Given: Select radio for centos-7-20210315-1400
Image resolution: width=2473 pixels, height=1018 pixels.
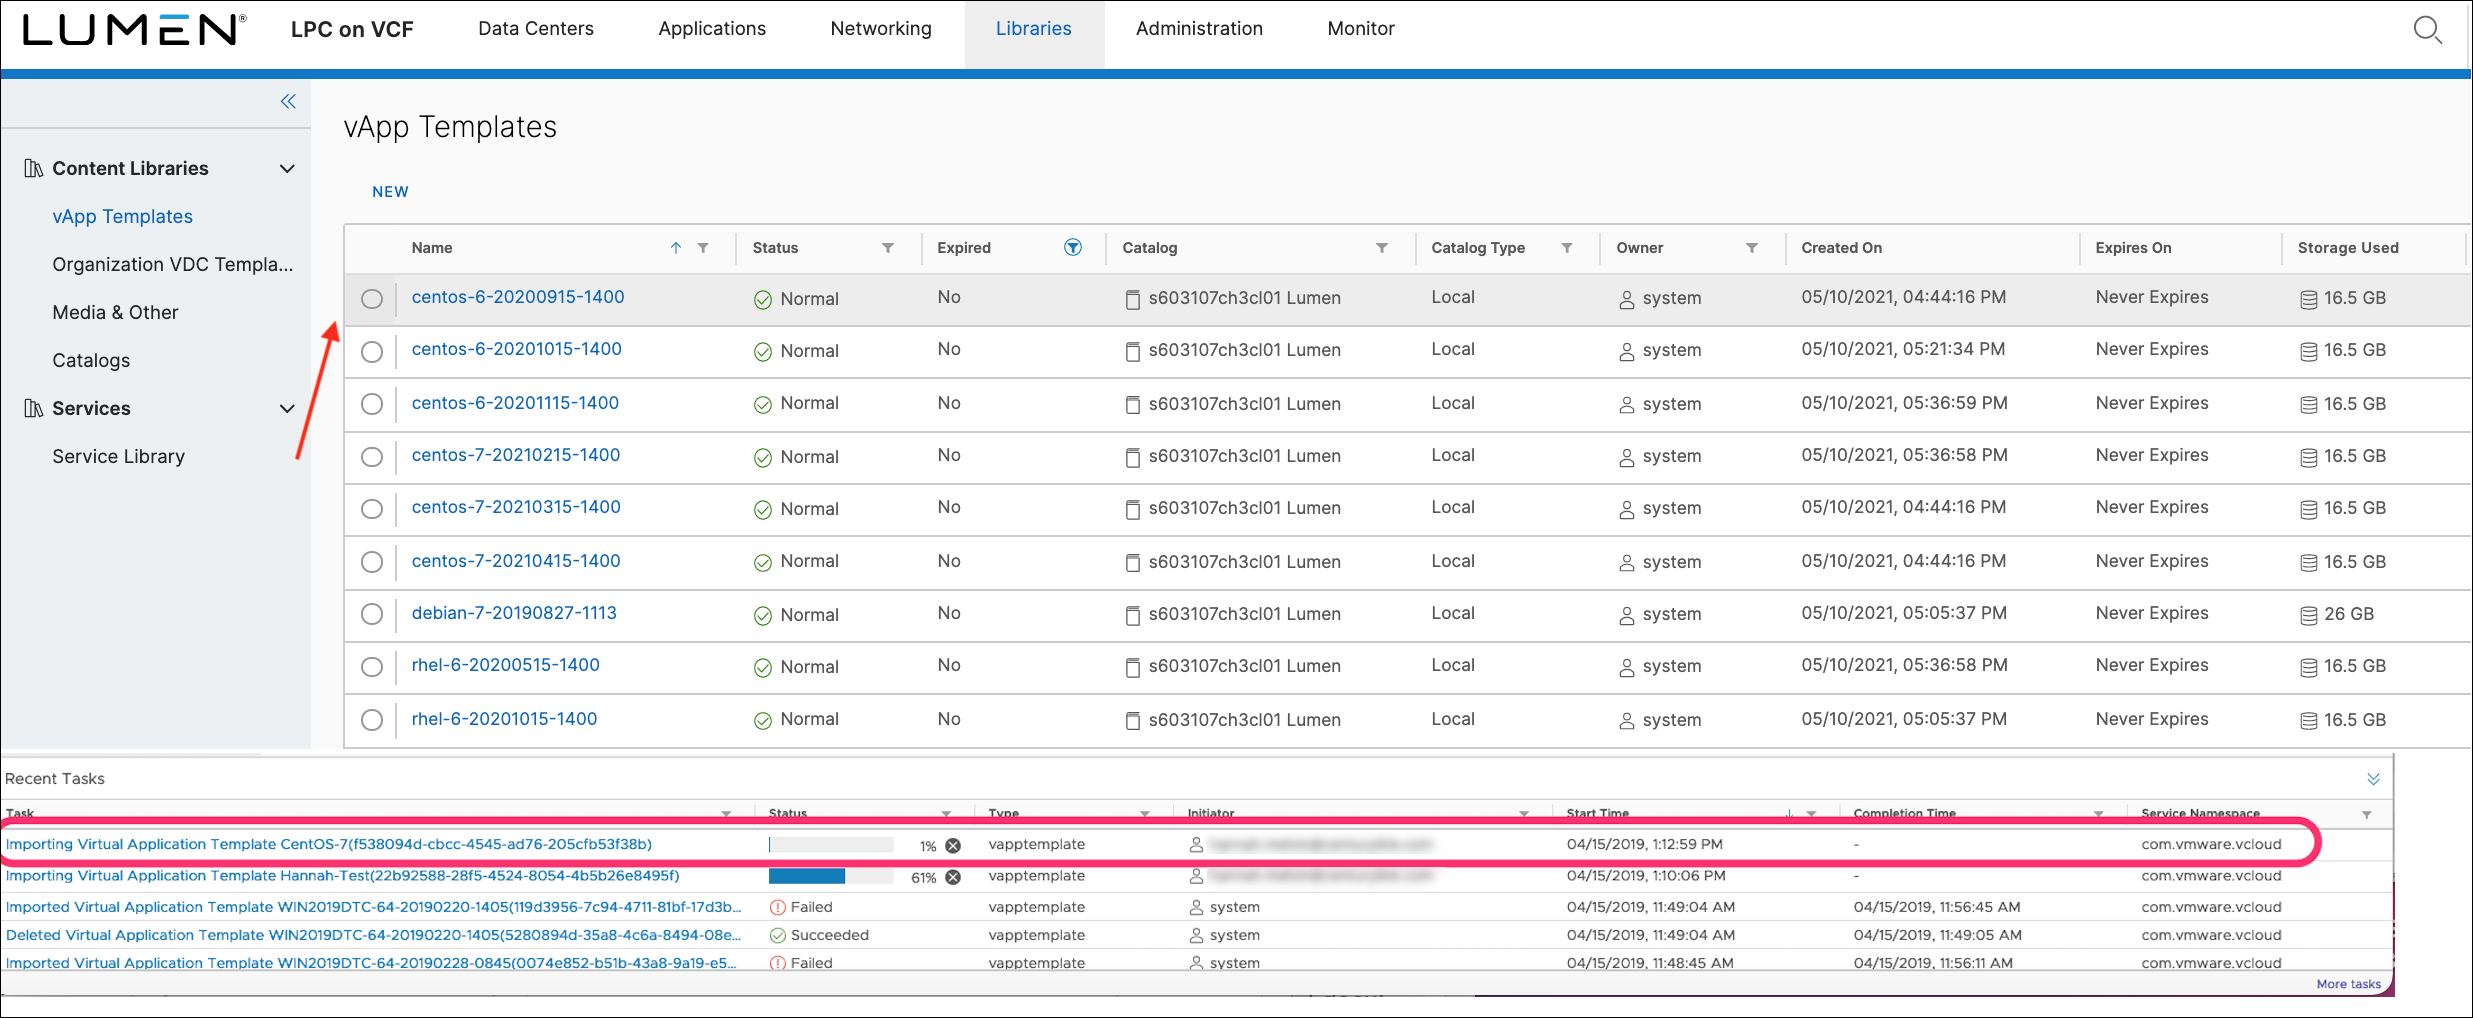Looking at the screenshot, I should [372, 509].
